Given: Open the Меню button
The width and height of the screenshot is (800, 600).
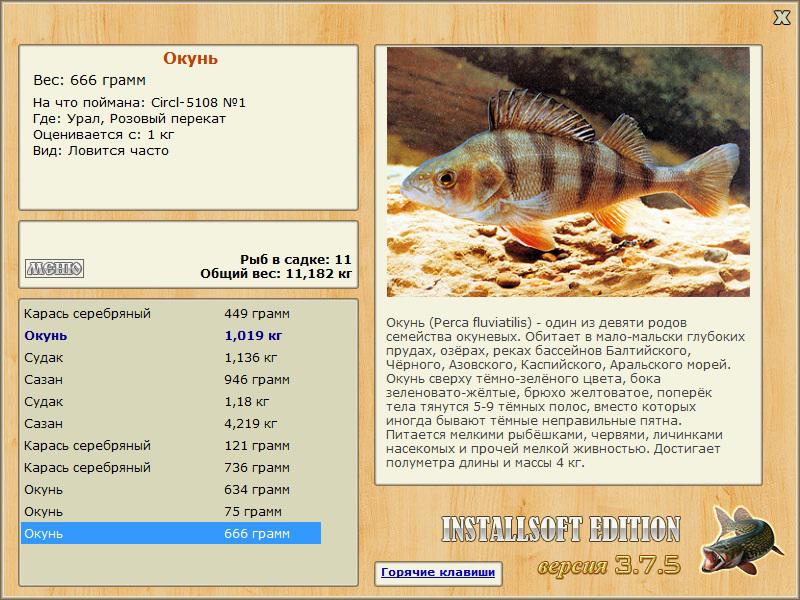Looking at the screenshot, I should pos(55,268).
